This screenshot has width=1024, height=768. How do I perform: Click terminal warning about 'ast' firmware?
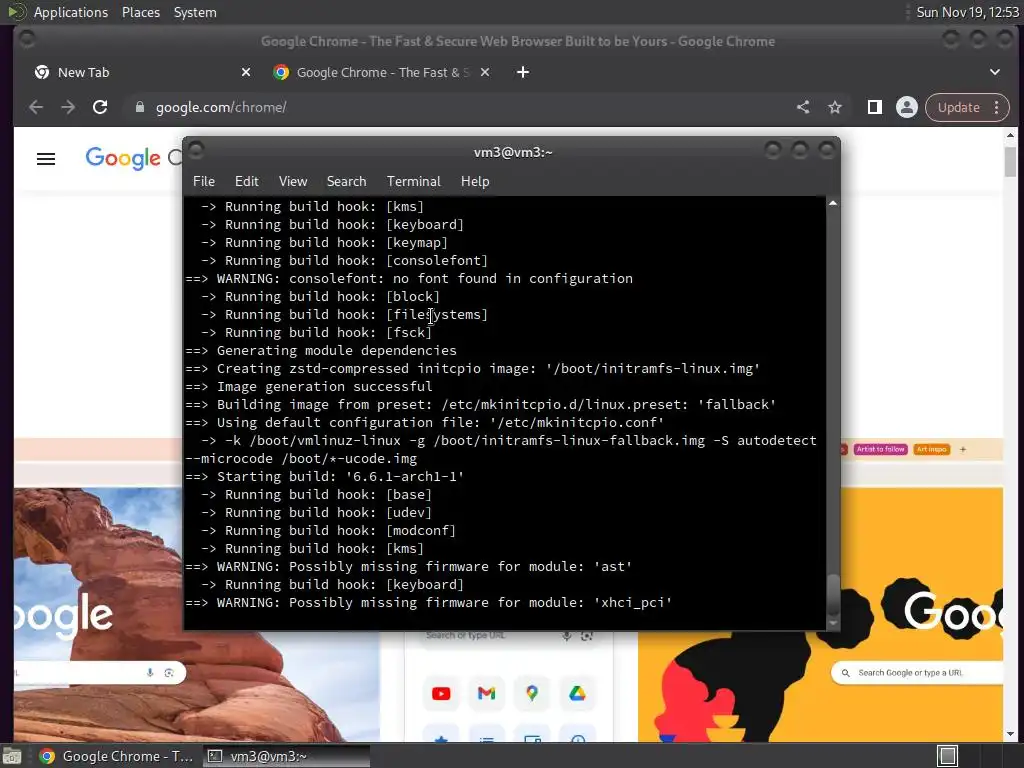409,567
